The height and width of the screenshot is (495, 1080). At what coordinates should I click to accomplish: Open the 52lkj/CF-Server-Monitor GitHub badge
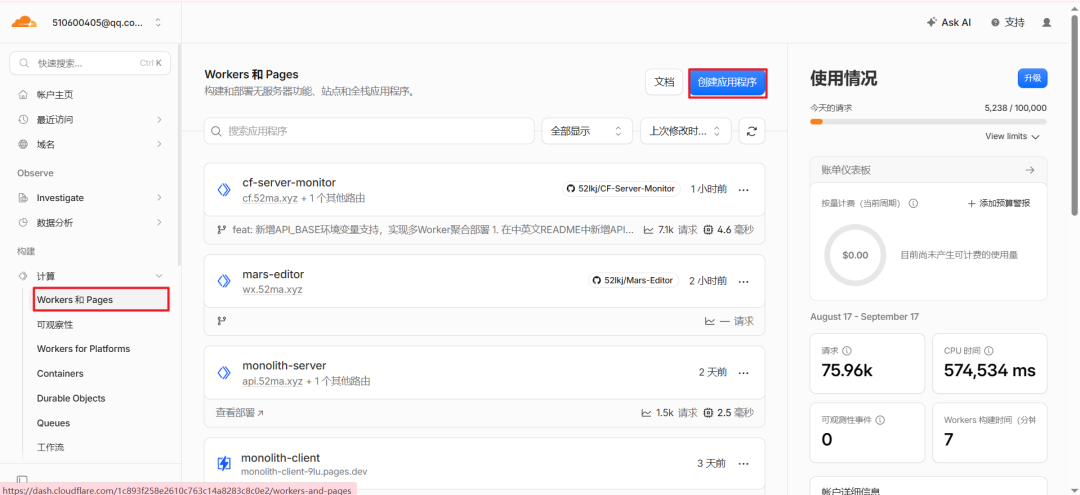[621, 189]
